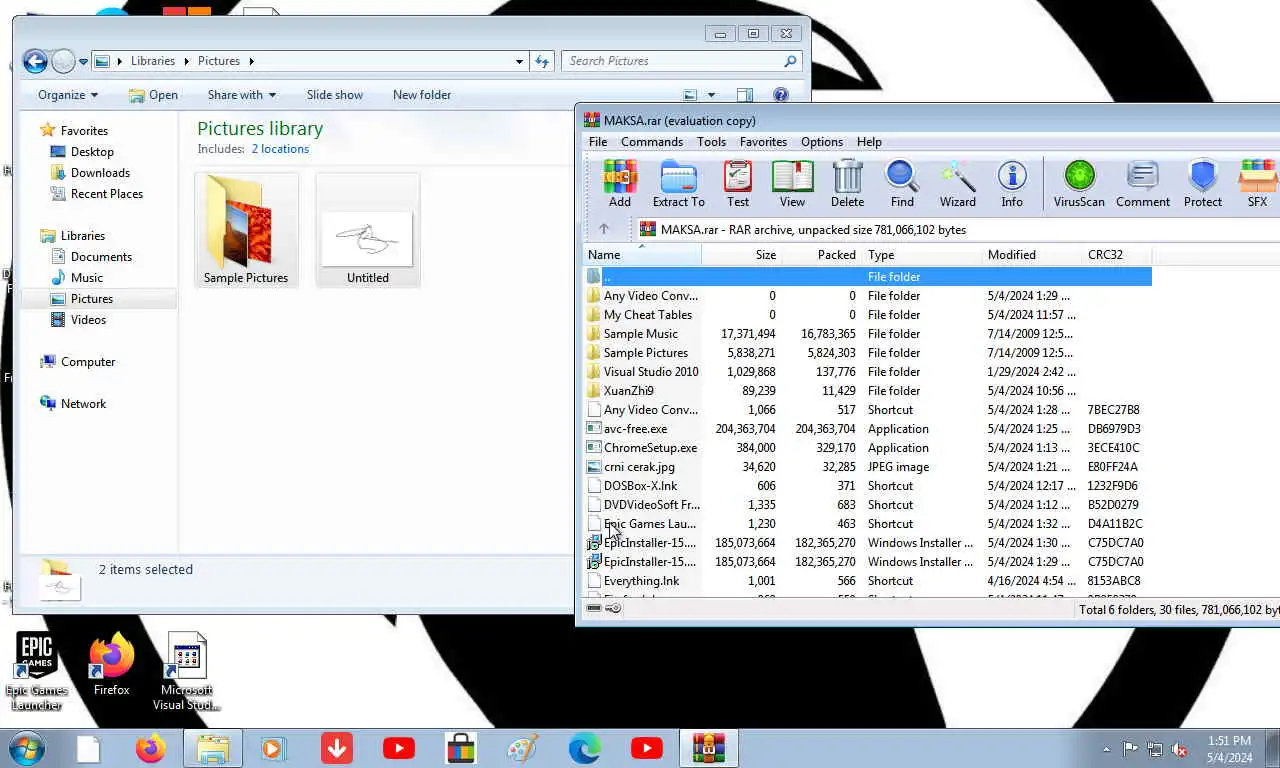The height and width of the screenshot is (768, 1280).
Task: Click the Test archive icon
Action: click(x=738, y=184)
